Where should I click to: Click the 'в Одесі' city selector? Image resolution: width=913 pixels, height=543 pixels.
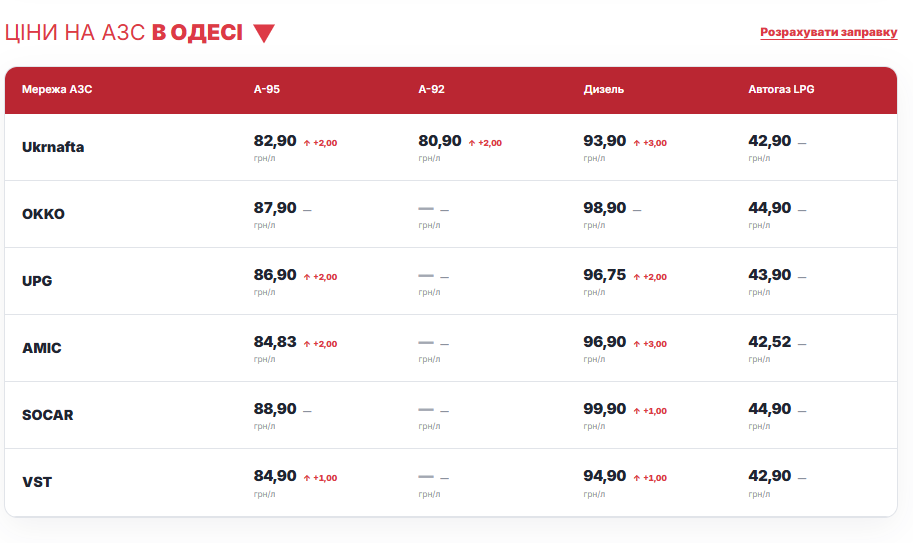pyautogui.click(x=197, y=33)
